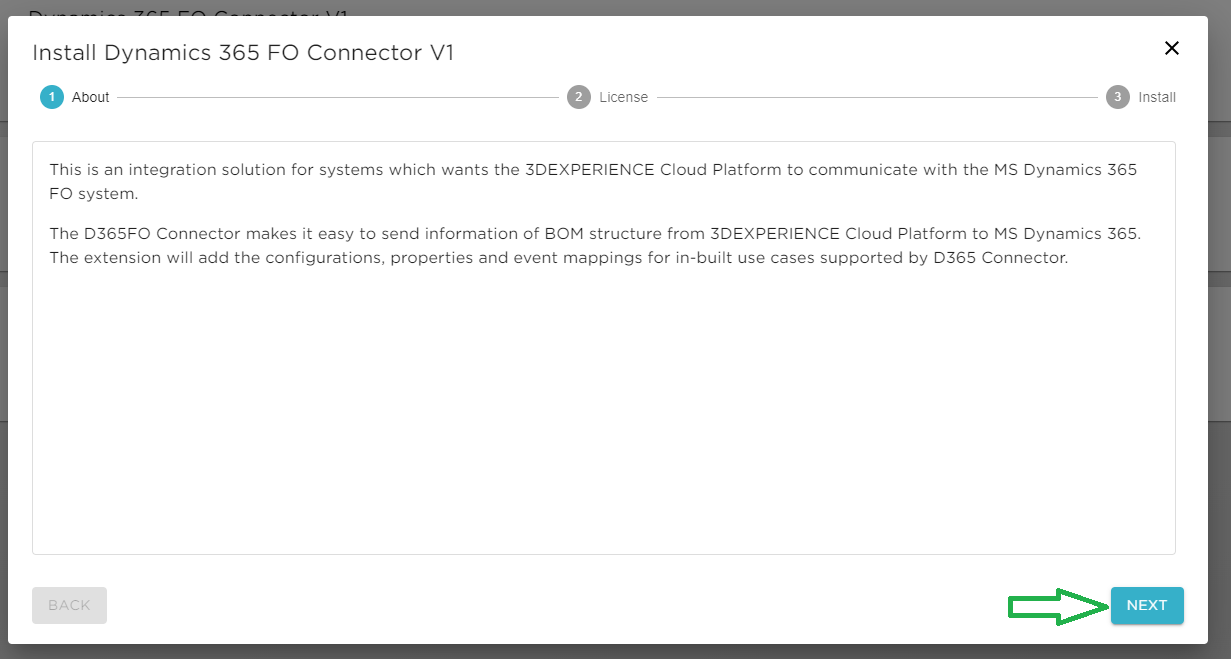
Task: Switch to the License step label
Action: 624,97
